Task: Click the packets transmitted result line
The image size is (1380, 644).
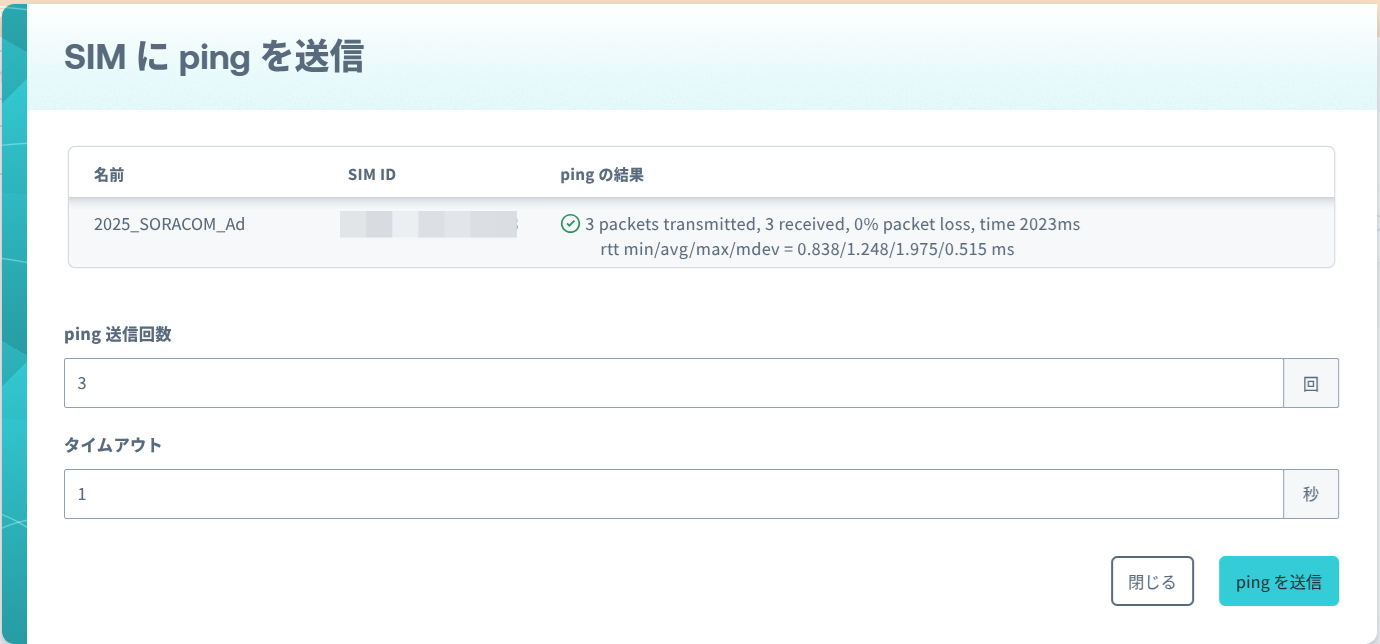Action: [832, 224]
